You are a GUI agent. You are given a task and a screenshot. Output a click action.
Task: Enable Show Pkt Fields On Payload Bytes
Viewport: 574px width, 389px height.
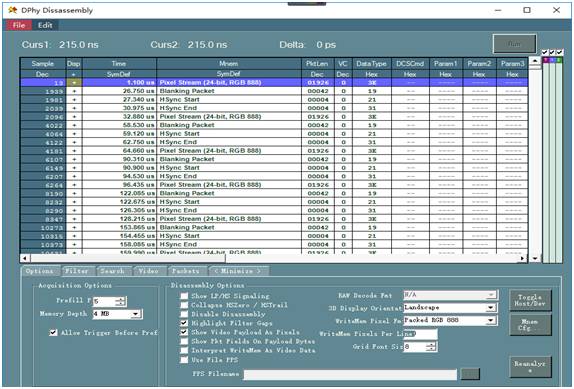click(184, 341)
